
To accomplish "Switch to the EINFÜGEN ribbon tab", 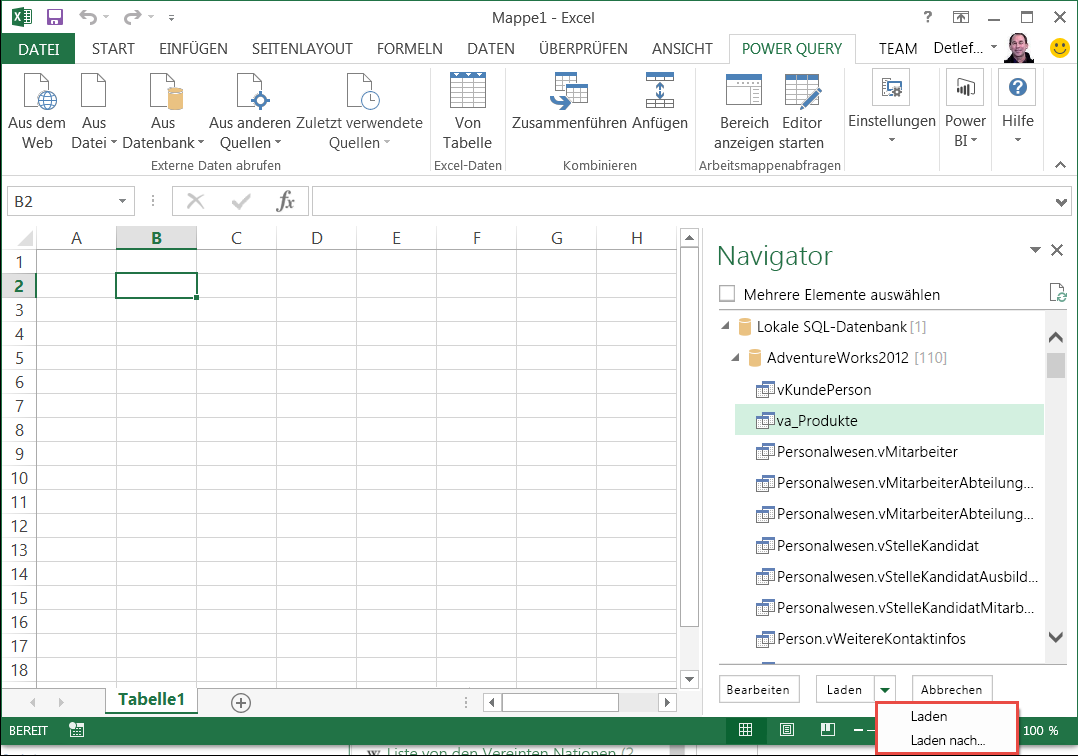I will (x=193, y=49).
